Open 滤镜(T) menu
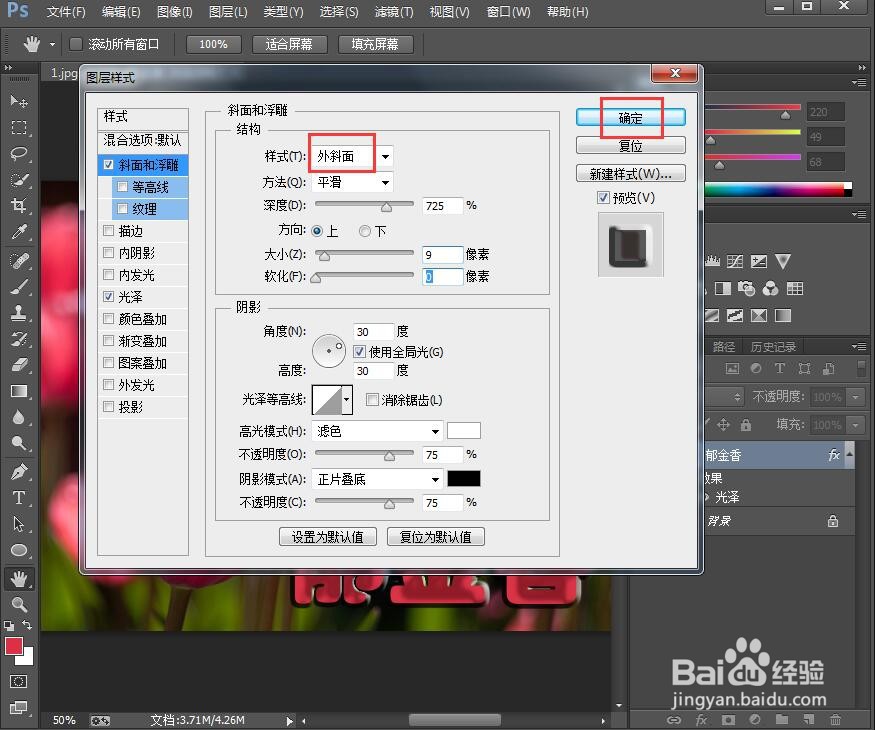The height and width of the screenshot is (730, 875). click(394, 12)
